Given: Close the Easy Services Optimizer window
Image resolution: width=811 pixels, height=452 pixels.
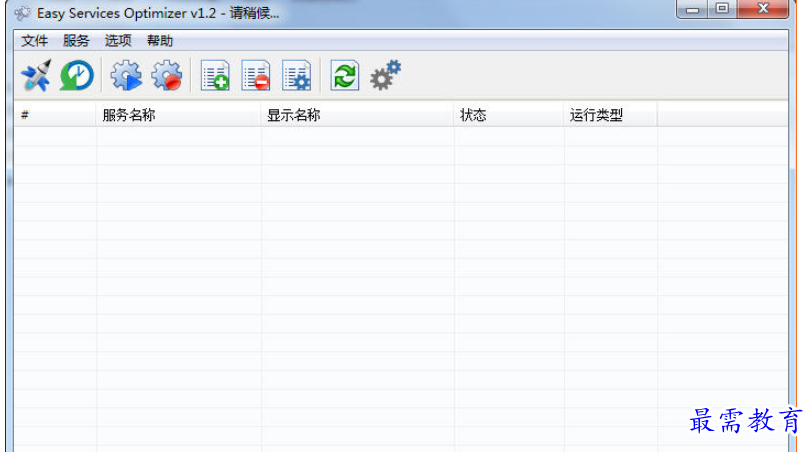Looking at the screenshot, I should pyautogui.click(x=763, y=9).
